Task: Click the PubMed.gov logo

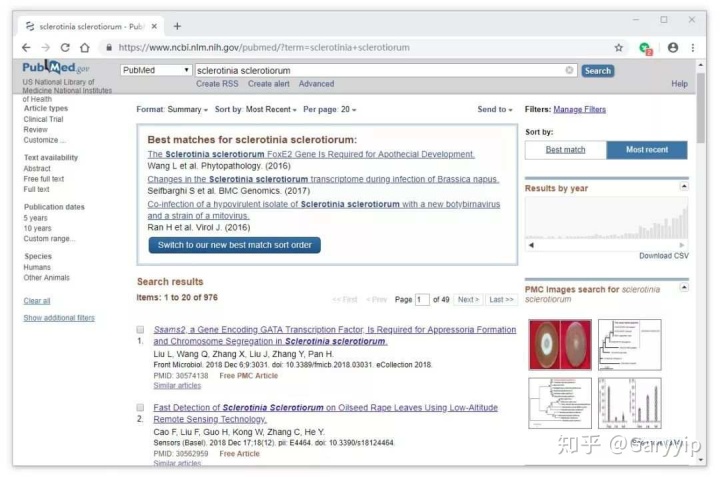Action: pyautogui.click(x=56, y=68)
